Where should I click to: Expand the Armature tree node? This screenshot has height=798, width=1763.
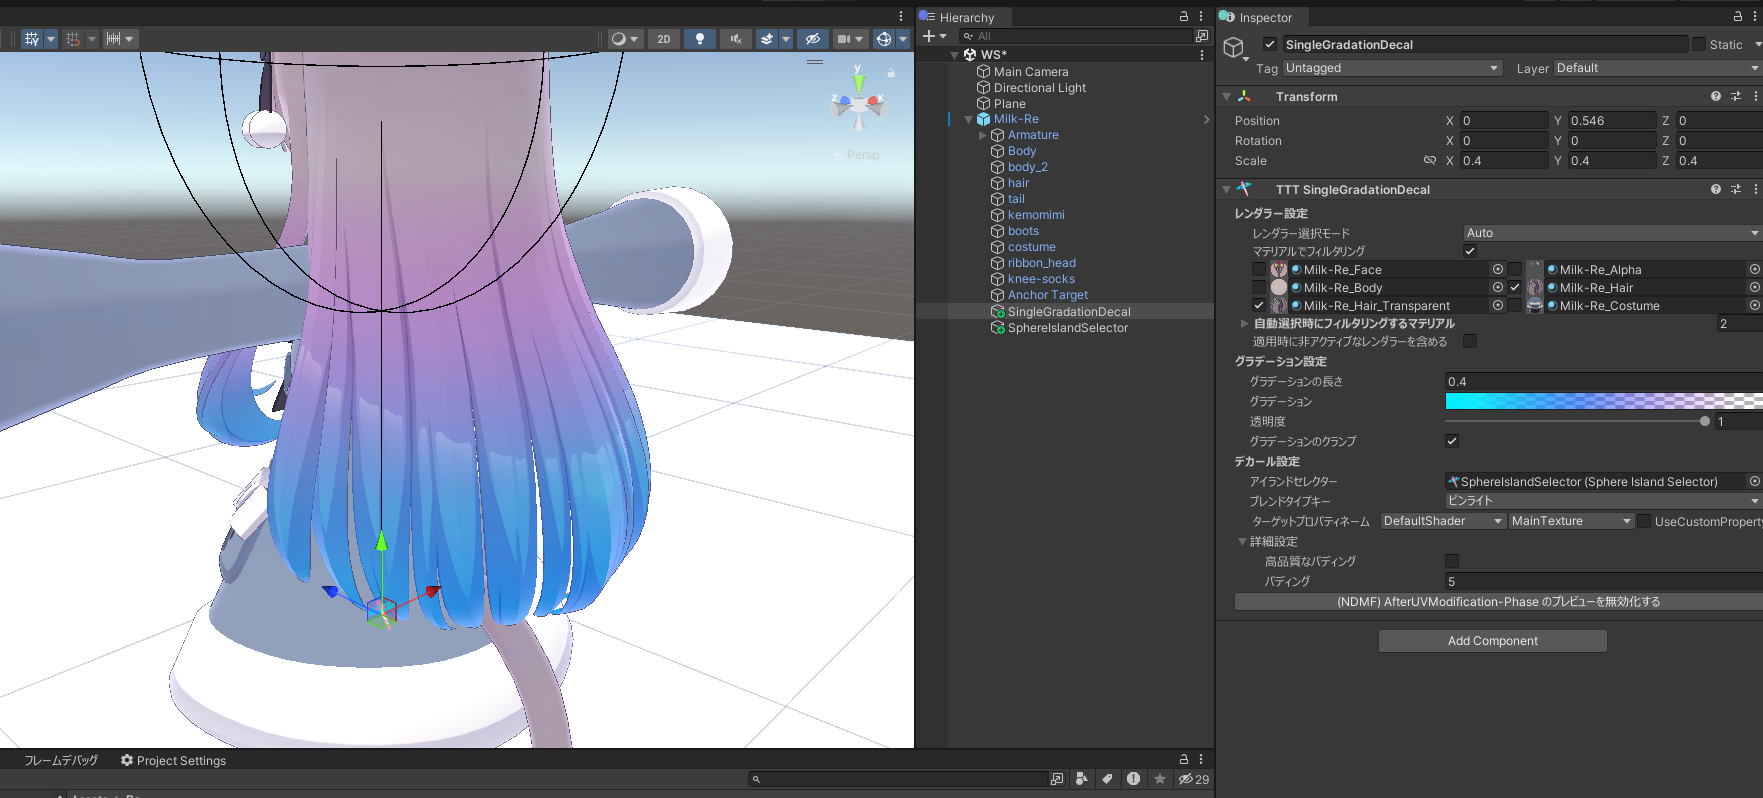coord(982,135)
